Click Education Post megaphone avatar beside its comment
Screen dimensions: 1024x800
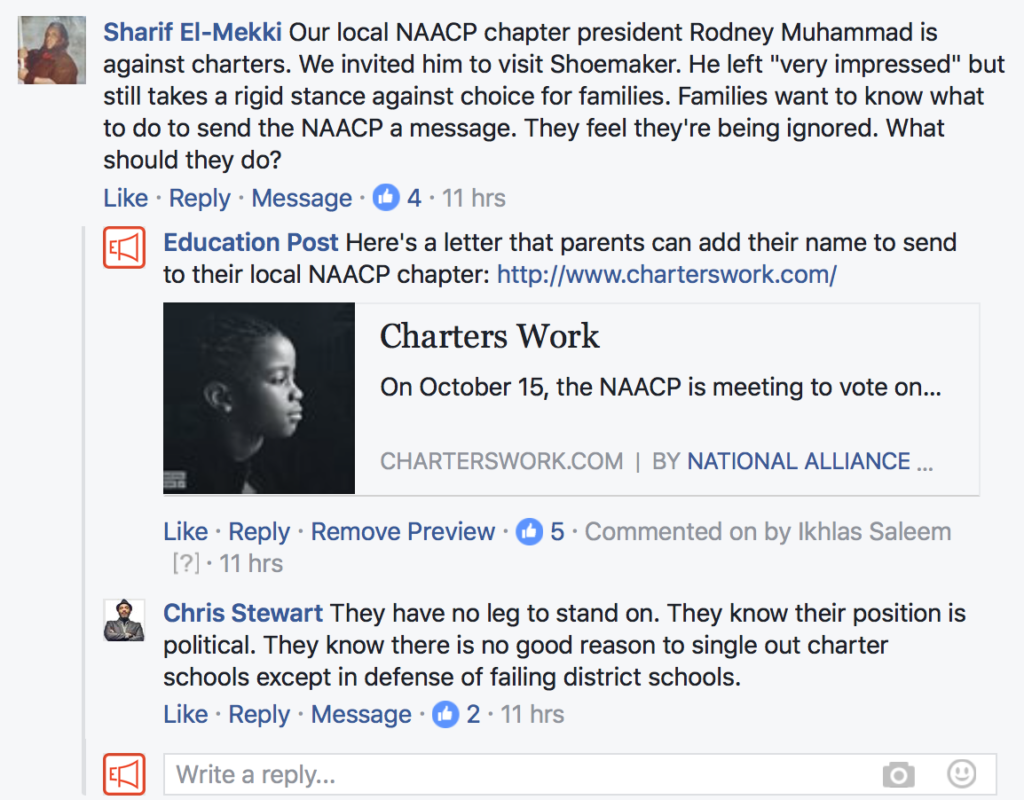click(125, 247)
